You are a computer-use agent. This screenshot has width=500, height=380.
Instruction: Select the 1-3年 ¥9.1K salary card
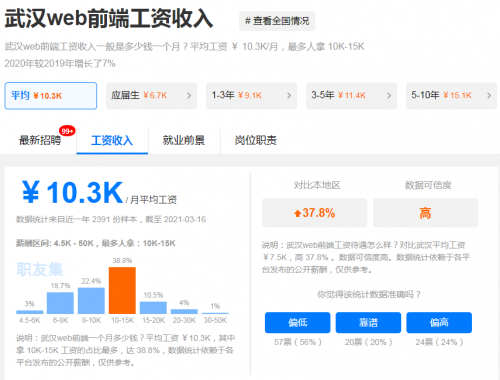click(x=251, y=96)
